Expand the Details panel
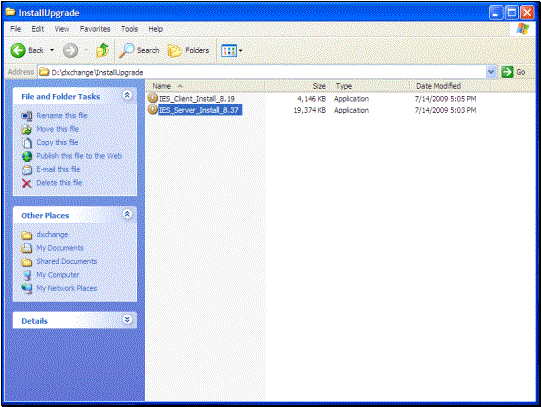 [x=127, y=320]
